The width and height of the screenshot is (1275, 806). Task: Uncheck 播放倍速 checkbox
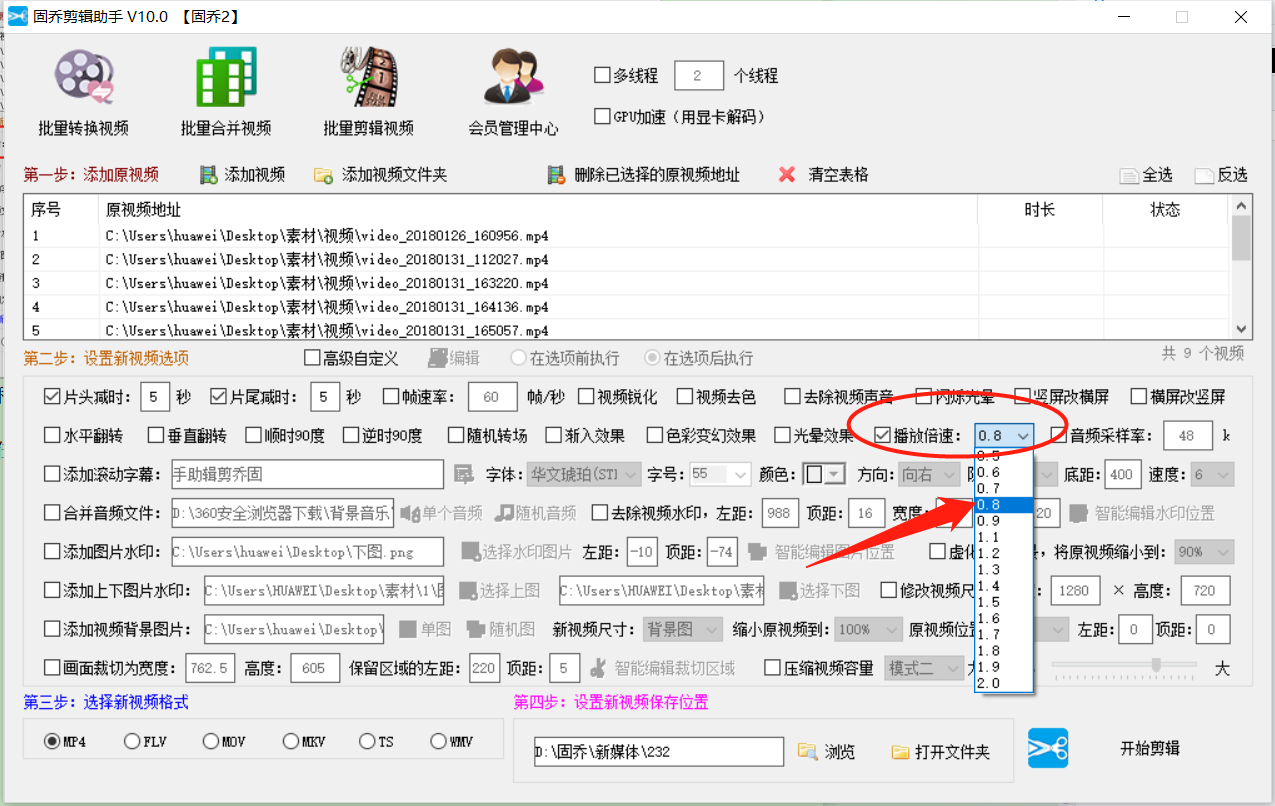click(x=882, y=436)
